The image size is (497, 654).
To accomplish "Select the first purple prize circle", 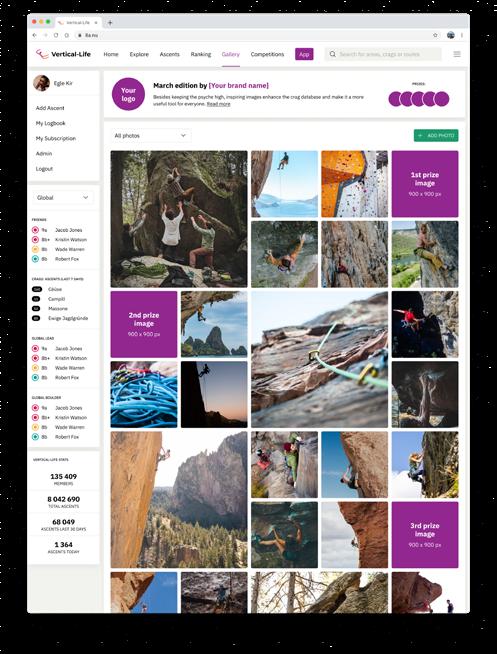I will click(395, 99).
